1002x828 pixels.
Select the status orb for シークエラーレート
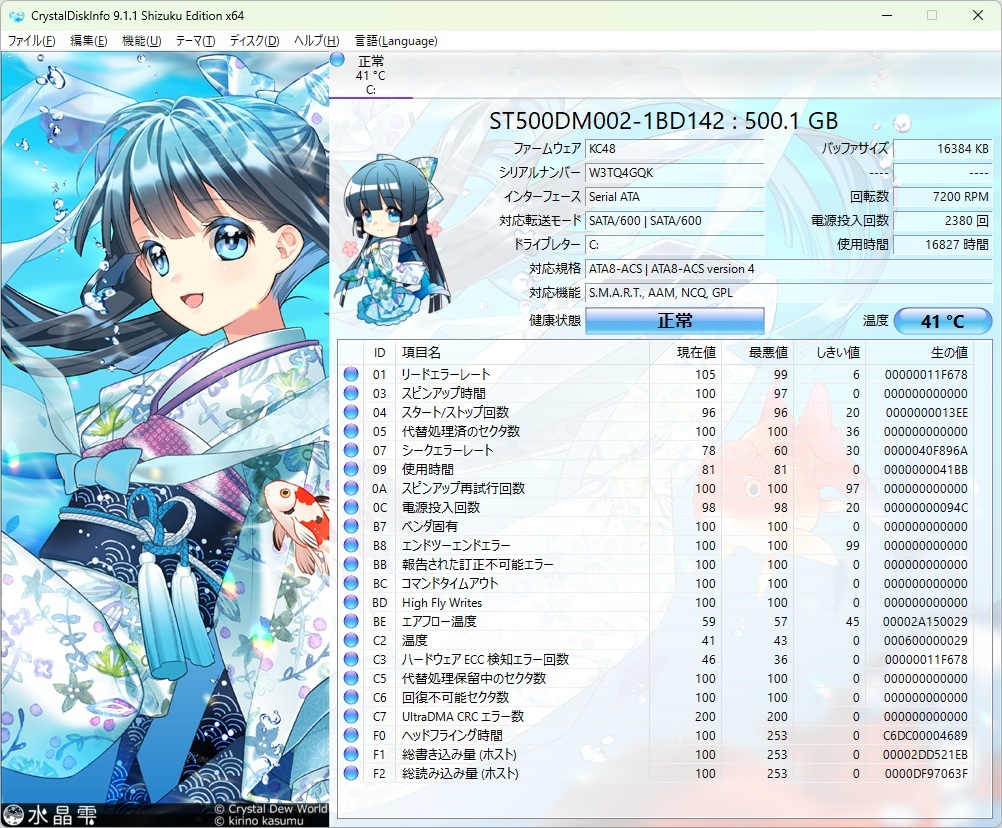pos(351,450)
